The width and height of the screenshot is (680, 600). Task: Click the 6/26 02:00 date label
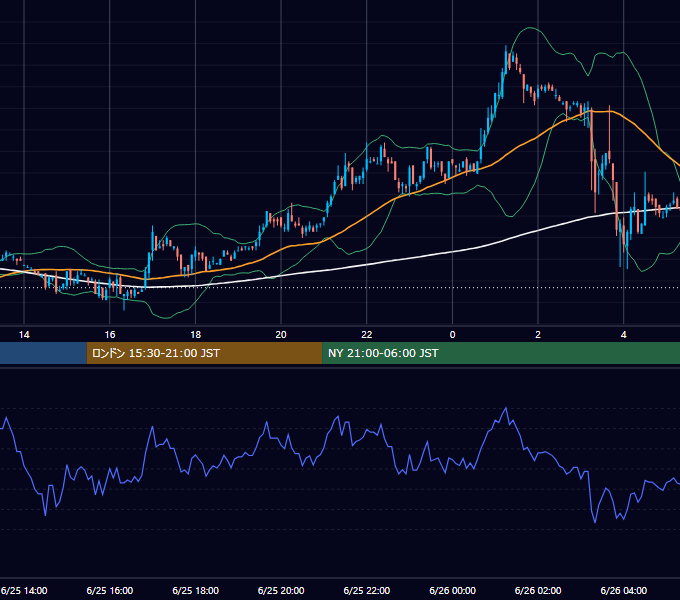click(x=538, y=590)
